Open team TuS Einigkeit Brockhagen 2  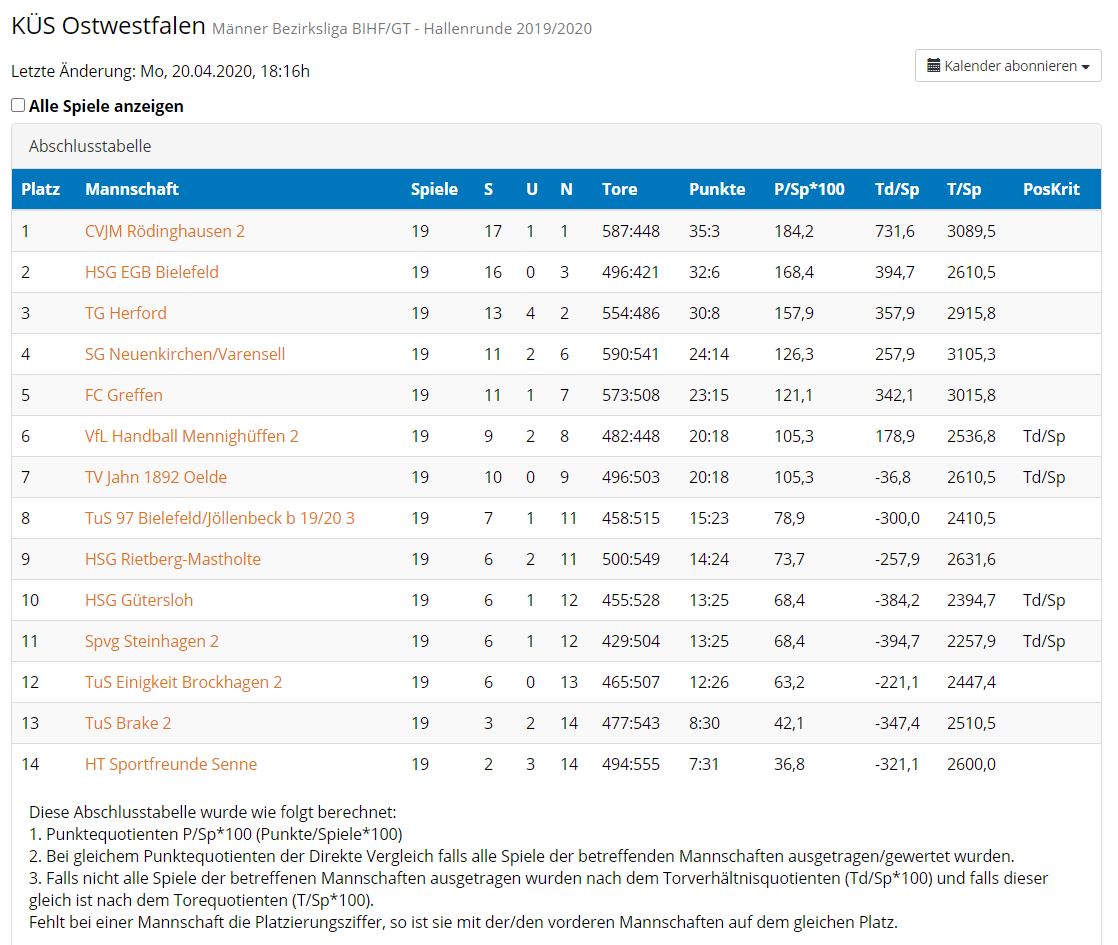[183, 682]
